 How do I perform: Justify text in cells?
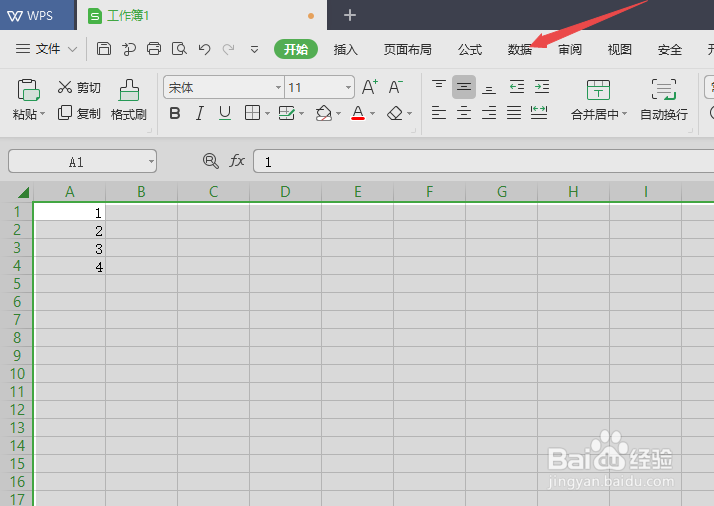(514, 112)
